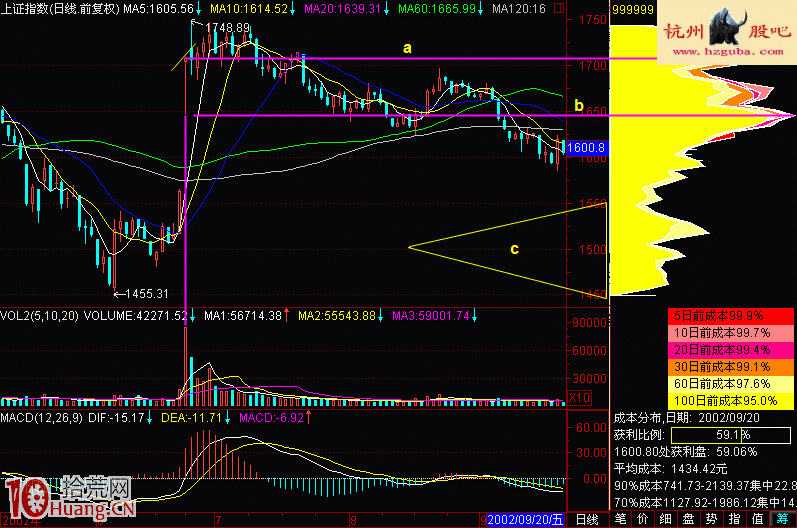Click the blue 2002/09/20/五 date marker
797x528 pixels.
pyautogui.click(x=526, y=520)
